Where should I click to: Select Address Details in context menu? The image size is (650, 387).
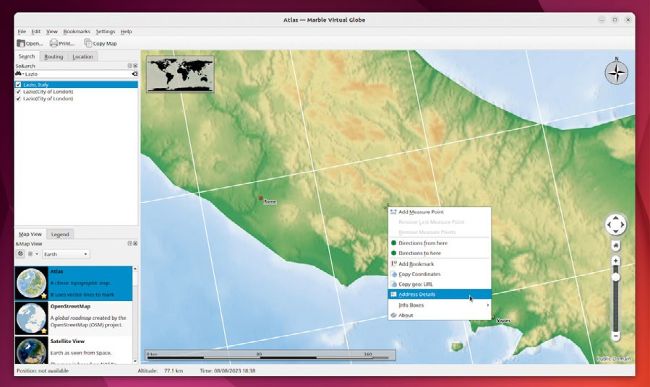point(439,294)
